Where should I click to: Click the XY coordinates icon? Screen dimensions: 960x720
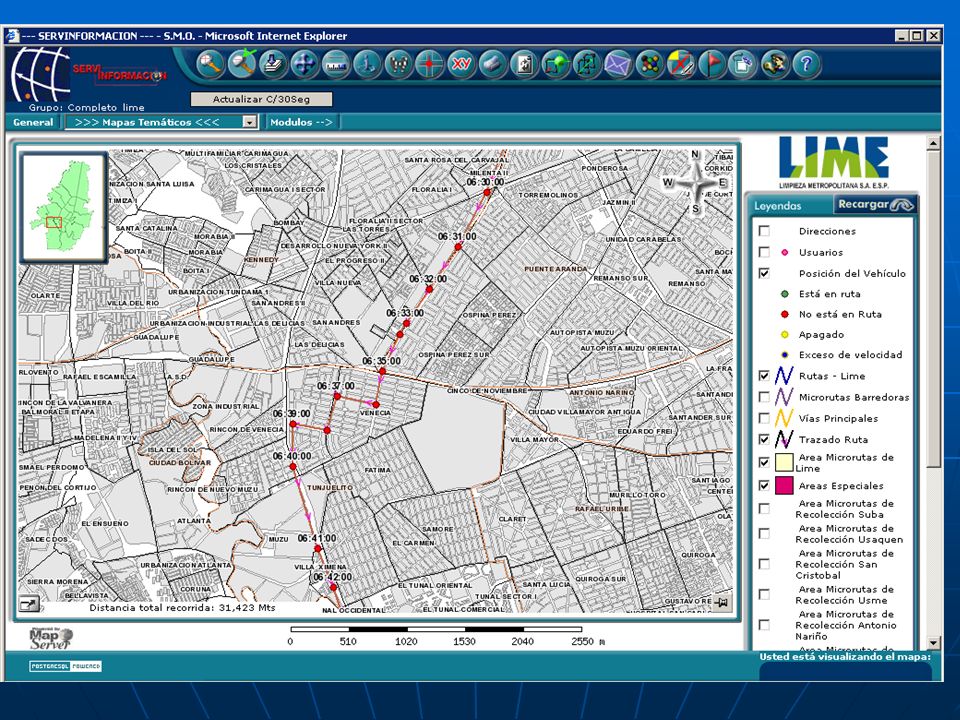coord(461,64)
